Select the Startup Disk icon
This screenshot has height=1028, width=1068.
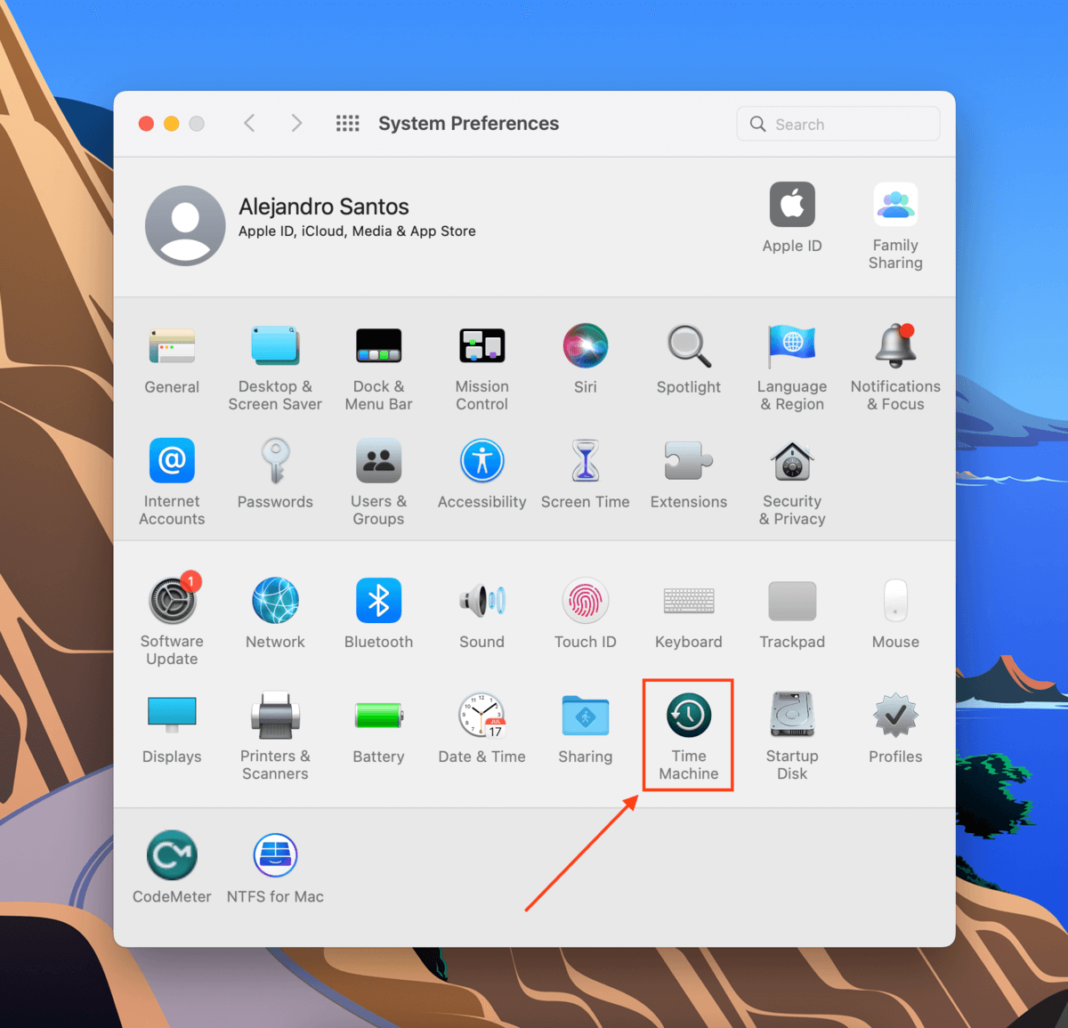[x=791, y=717]
